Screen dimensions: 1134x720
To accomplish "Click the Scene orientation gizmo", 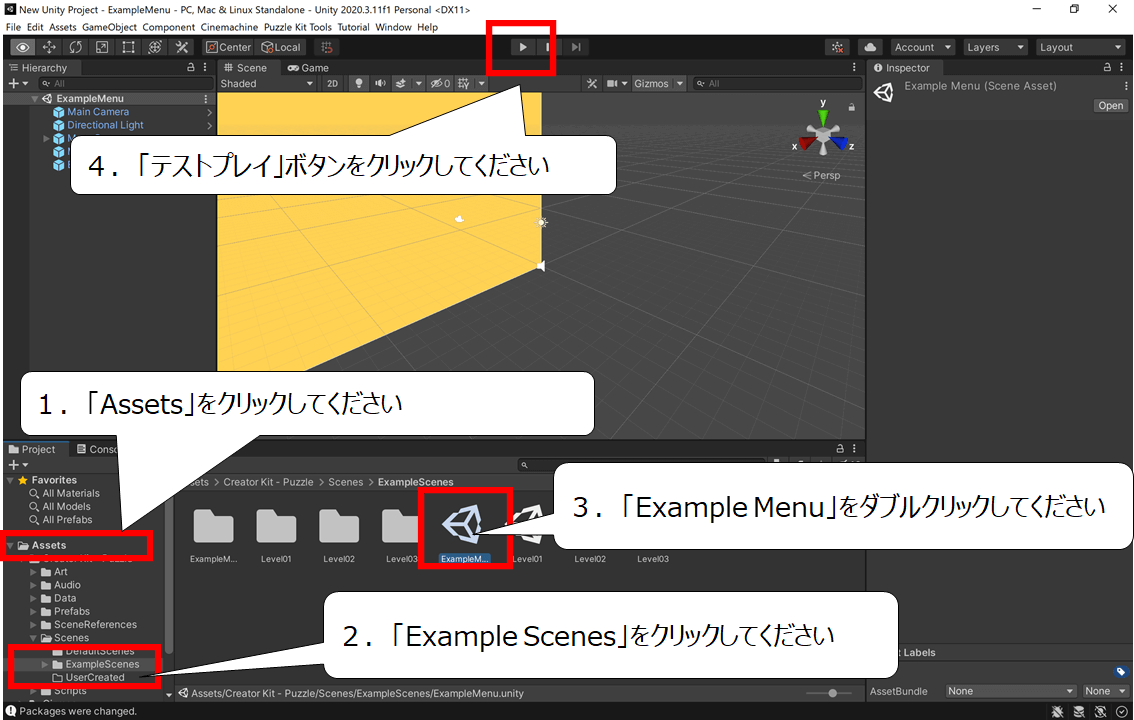I will (823, 134).
